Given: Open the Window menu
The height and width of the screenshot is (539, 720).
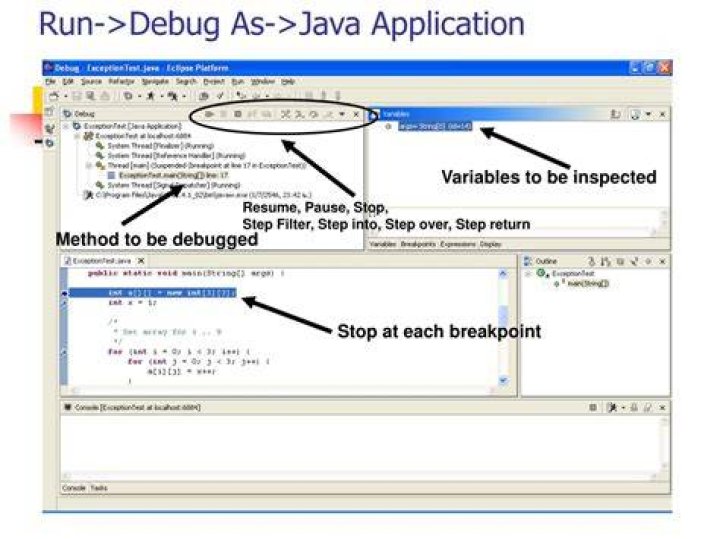Looking at the screenshot, I should click(262, 82).
